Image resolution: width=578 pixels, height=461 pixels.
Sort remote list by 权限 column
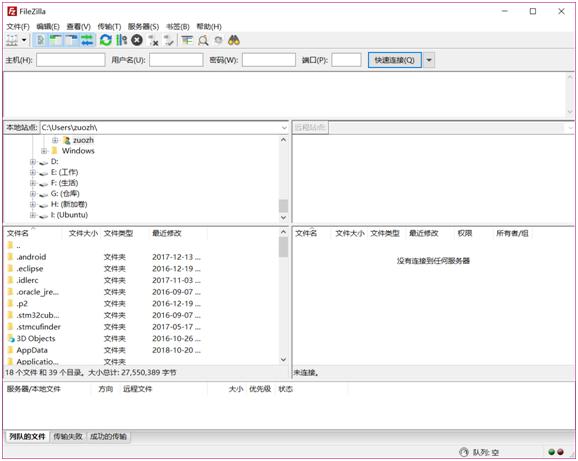465,233
